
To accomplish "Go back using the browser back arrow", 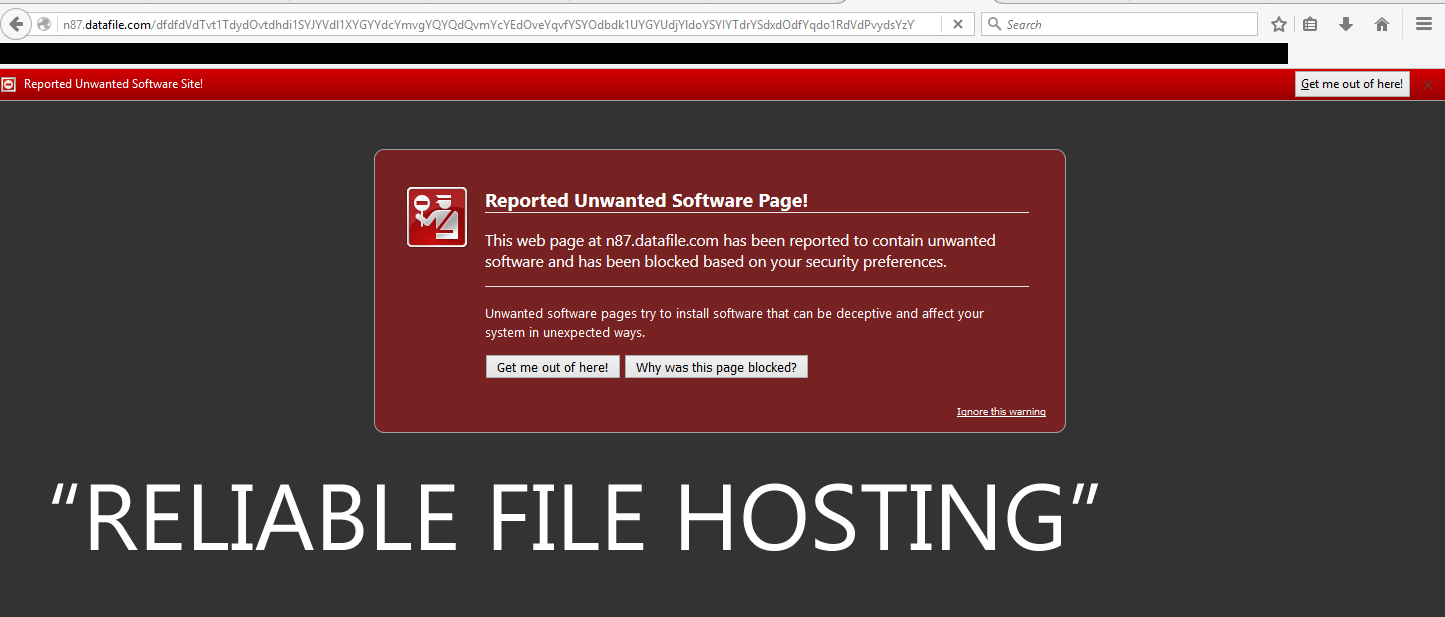I will click(15, 24).
